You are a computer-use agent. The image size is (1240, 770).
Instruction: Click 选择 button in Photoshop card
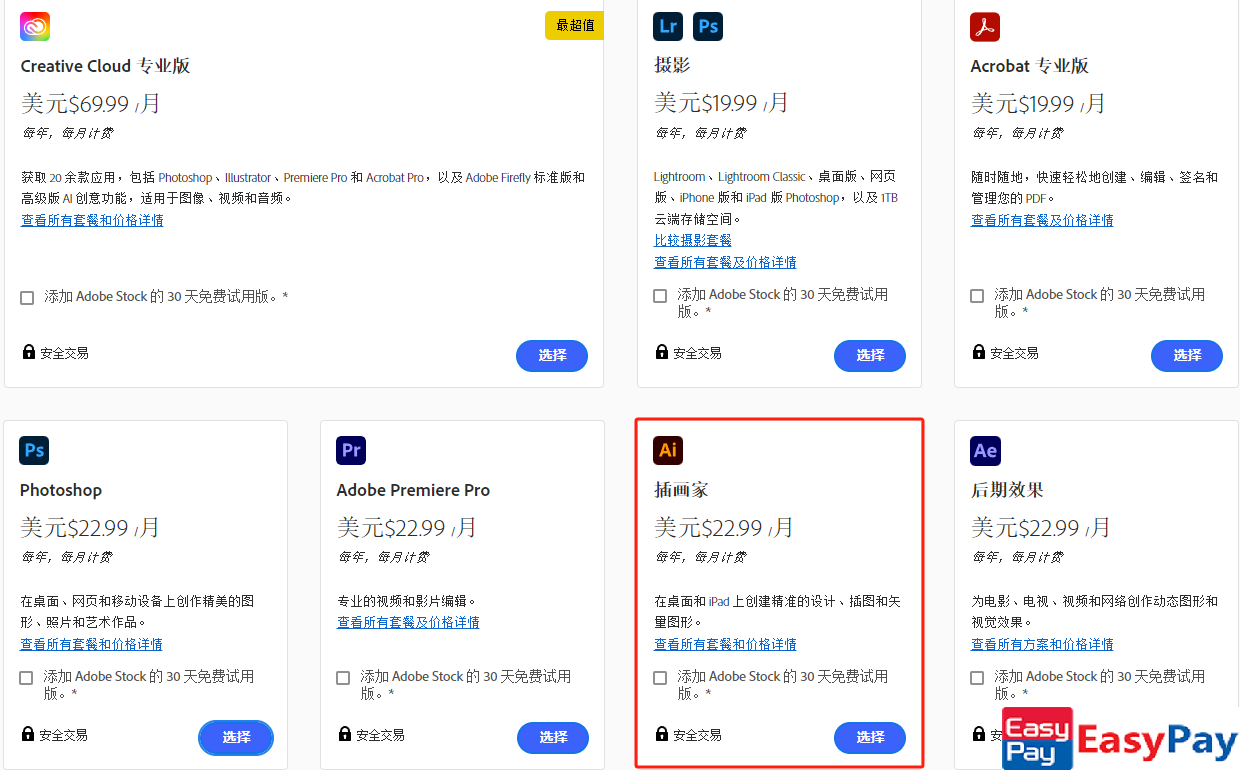coord(236,737)
